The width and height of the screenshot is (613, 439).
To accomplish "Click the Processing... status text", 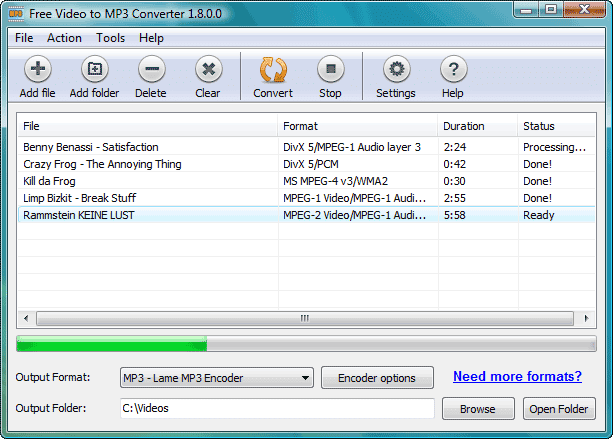I will 554,147.
